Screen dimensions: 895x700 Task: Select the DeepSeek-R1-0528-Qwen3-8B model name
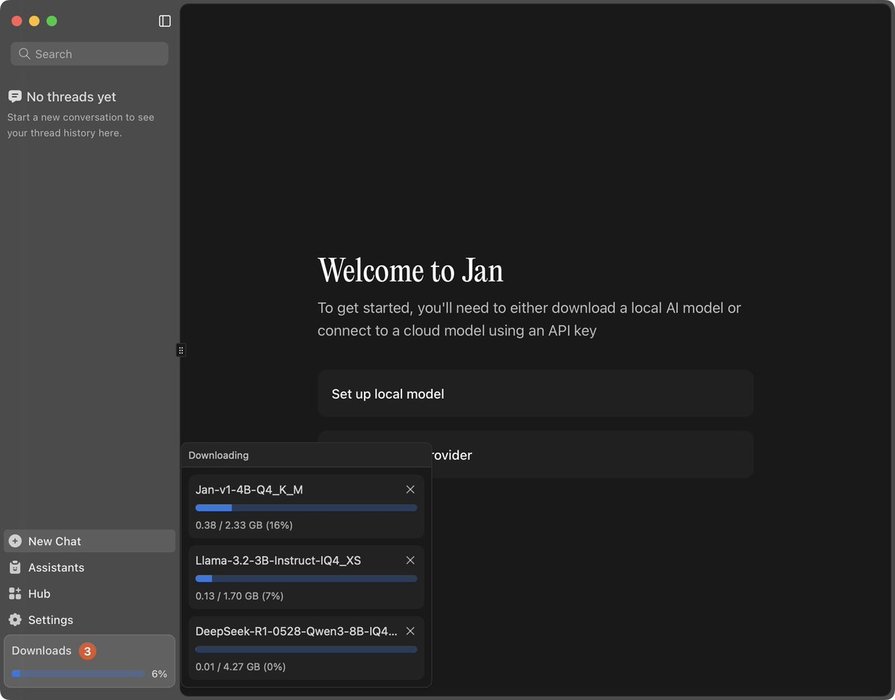[296, 631]
